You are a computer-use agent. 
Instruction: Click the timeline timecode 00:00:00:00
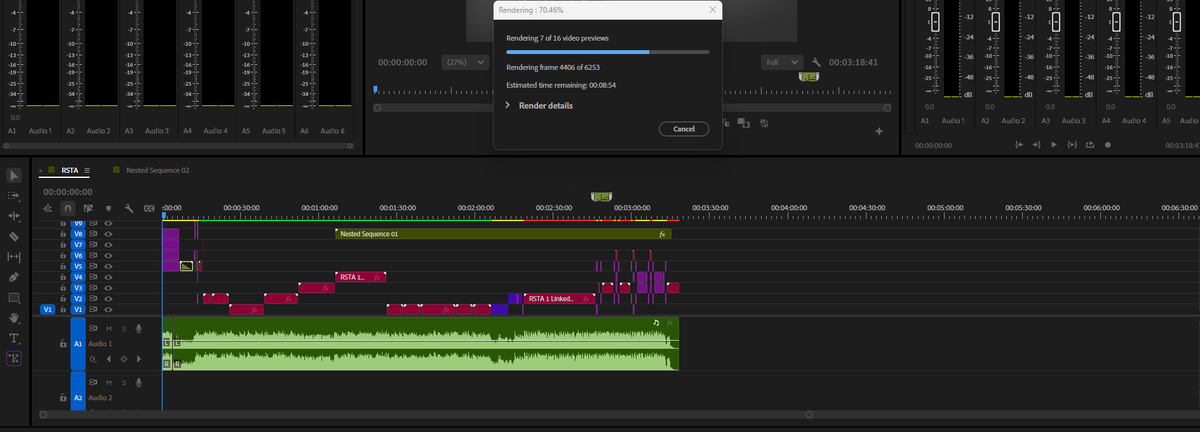[69, 191]
